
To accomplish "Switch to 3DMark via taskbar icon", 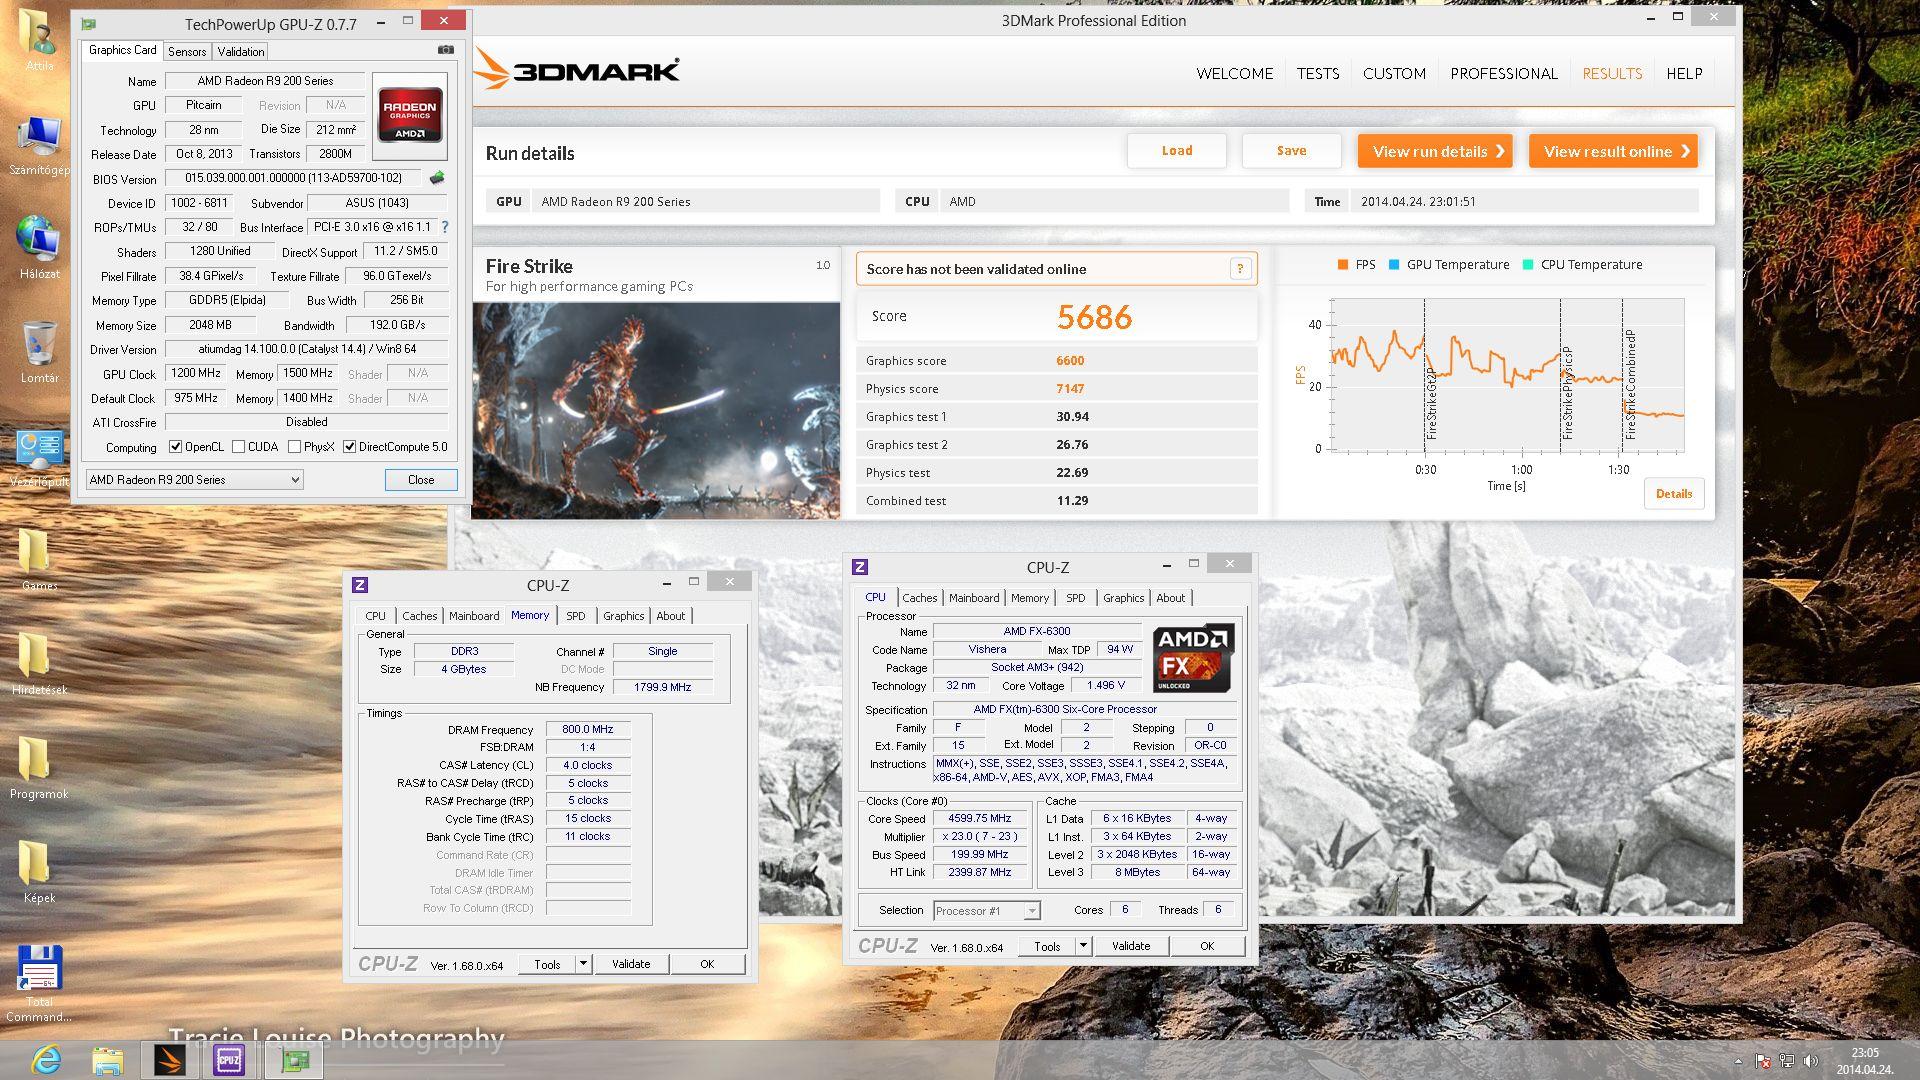I will (169, 1059).
